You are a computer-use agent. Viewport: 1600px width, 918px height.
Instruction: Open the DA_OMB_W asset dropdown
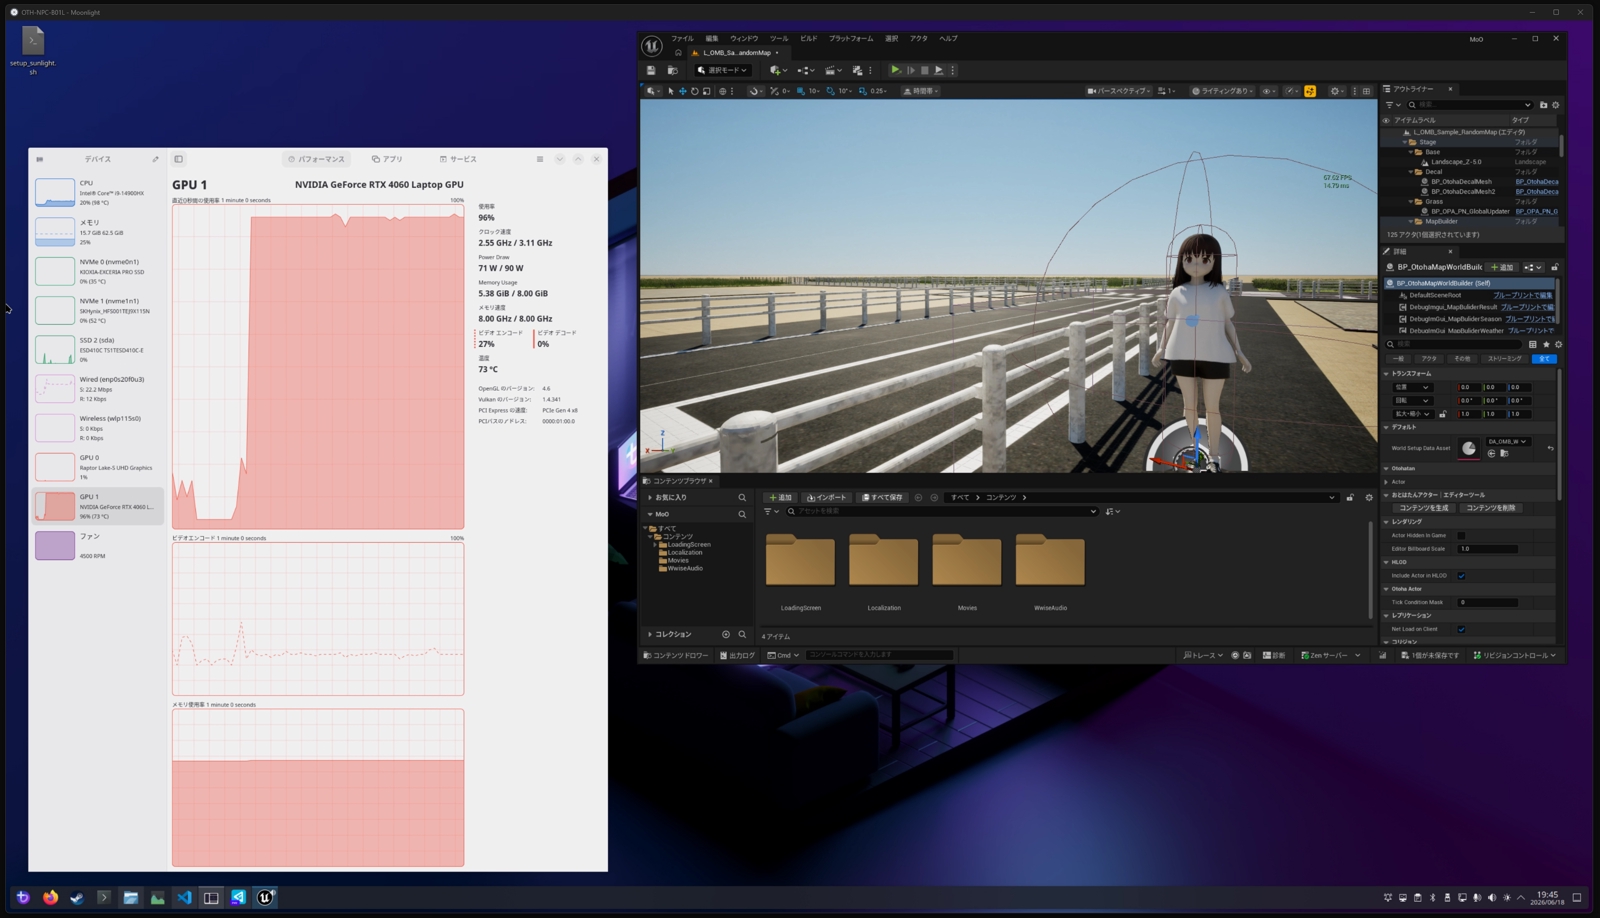(x=1507, y=441)
